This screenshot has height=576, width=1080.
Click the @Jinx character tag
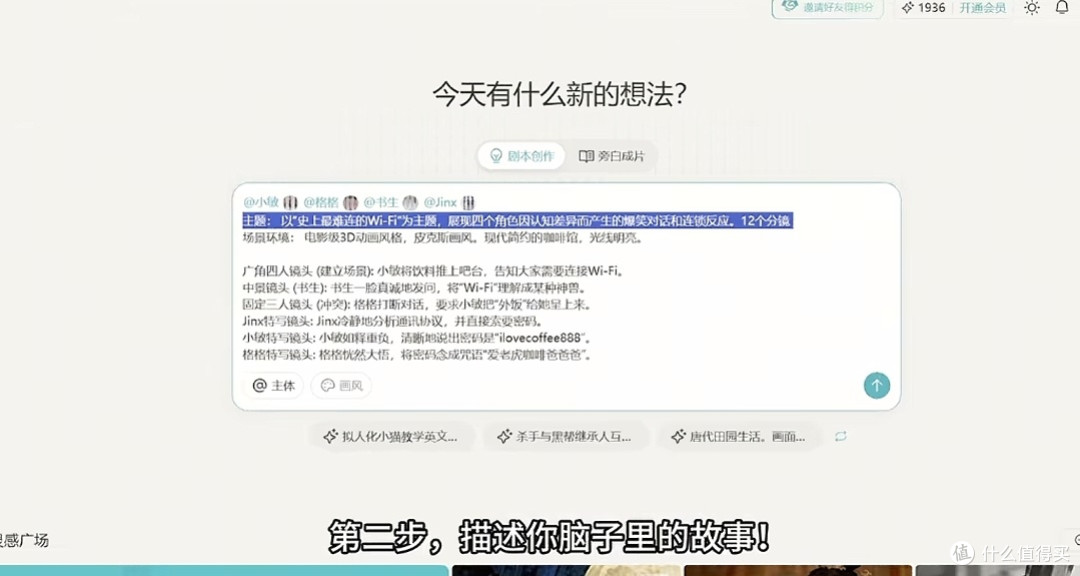[x=449, y=202]
